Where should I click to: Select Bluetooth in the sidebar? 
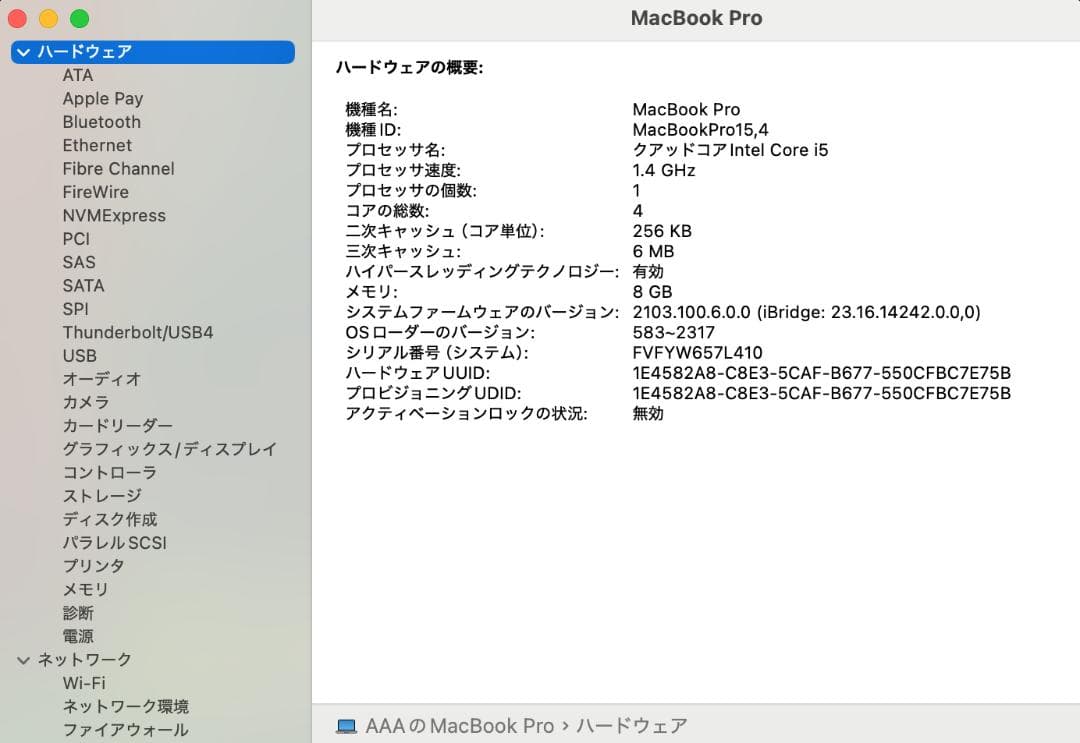coord(102,122)
